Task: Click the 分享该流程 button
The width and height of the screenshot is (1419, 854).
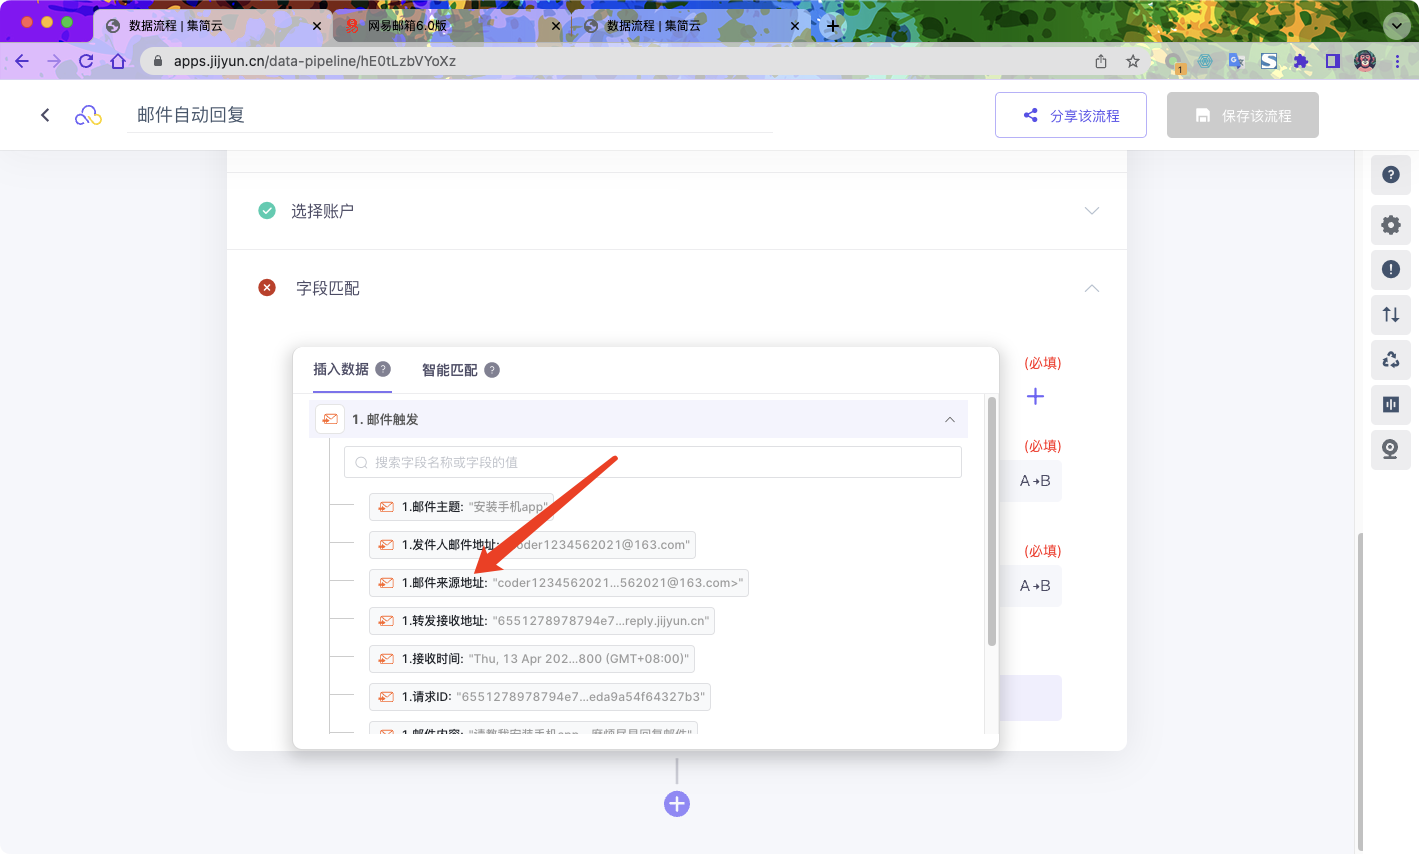Action: point(1070,116)
